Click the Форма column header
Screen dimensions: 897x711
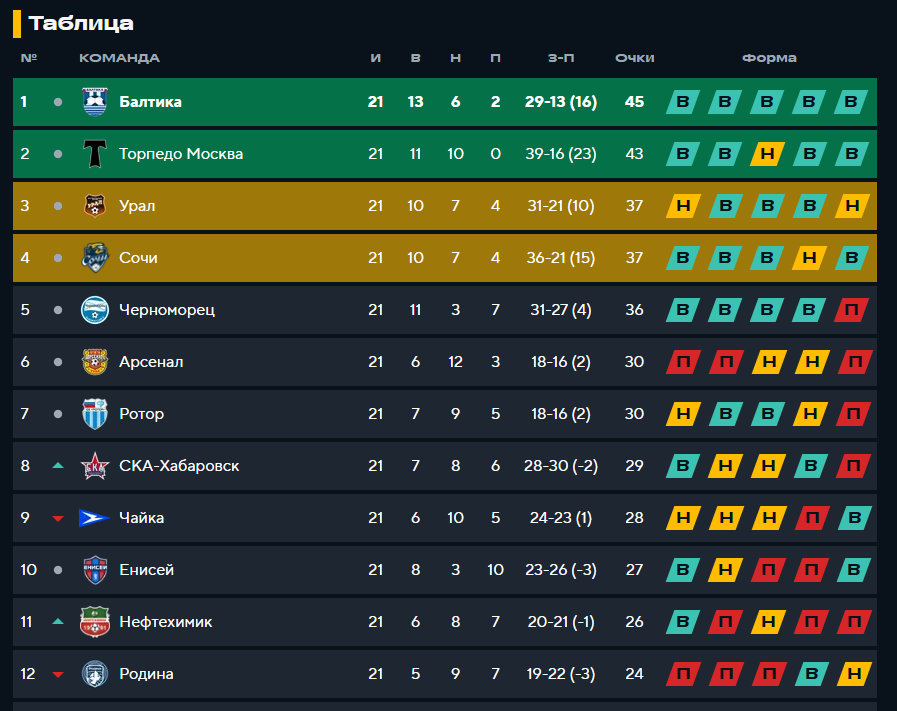pos(769,58)
